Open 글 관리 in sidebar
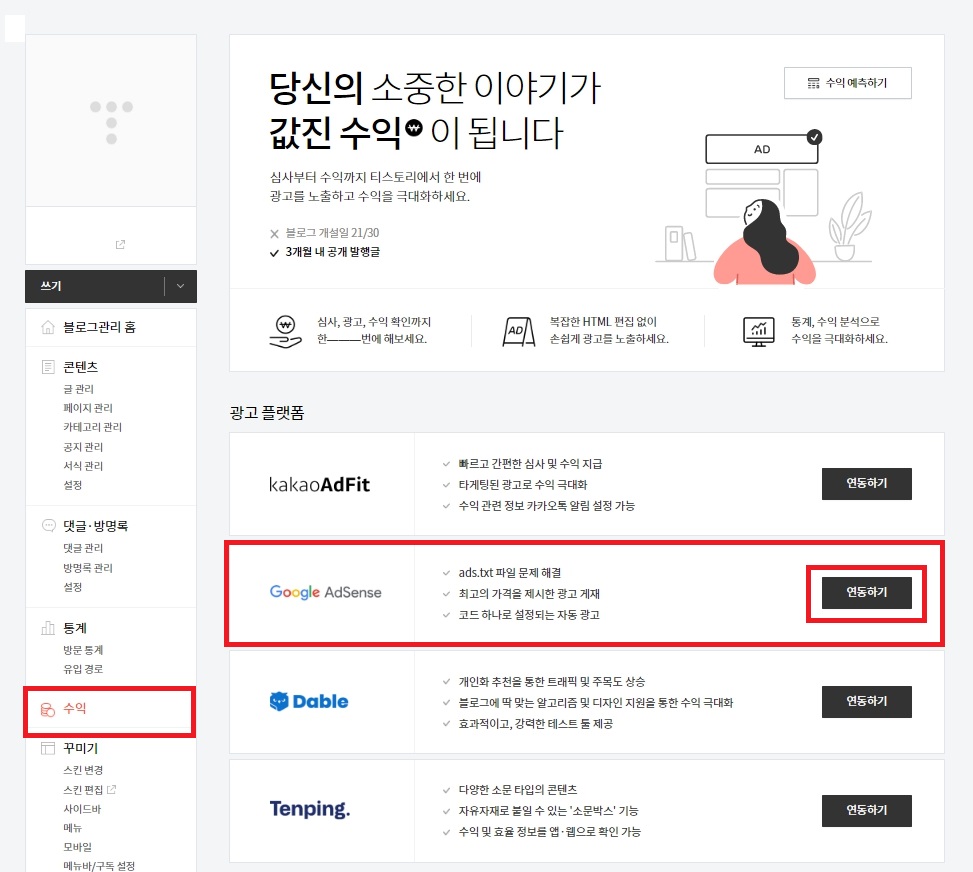The height and width of the screenshot is (872, 973). coord(78,389)
